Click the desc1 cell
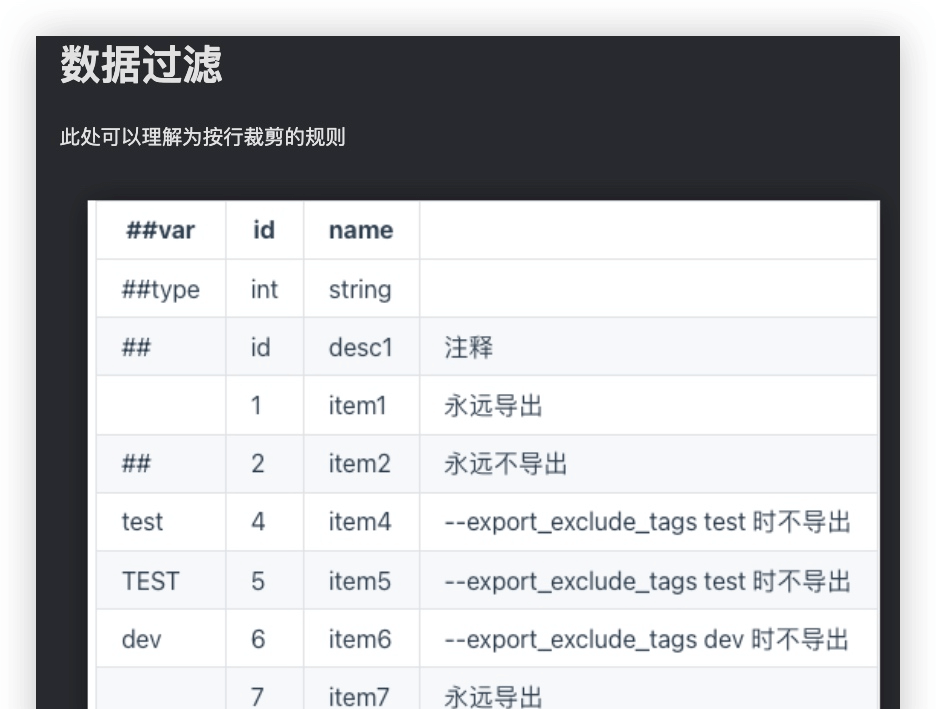Viewport: 936px width, 709px height. 361,347
